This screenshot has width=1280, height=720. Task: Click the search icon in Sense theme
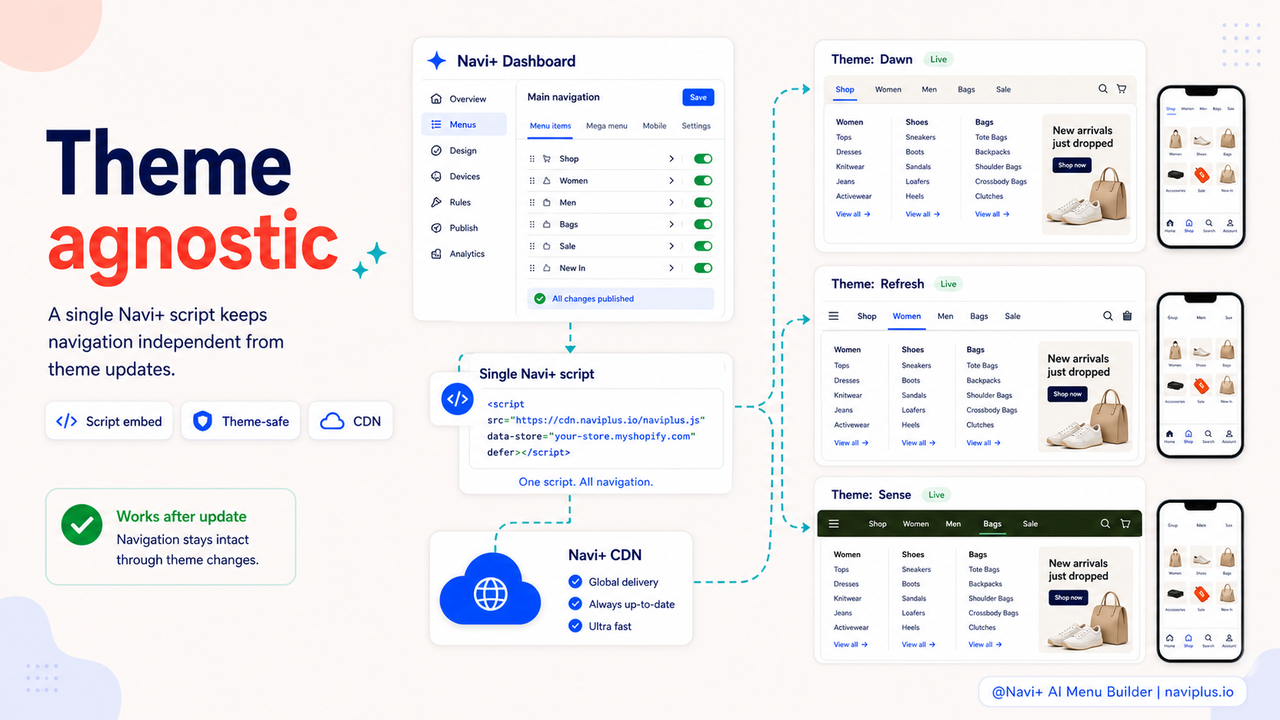click(1105, 524)
